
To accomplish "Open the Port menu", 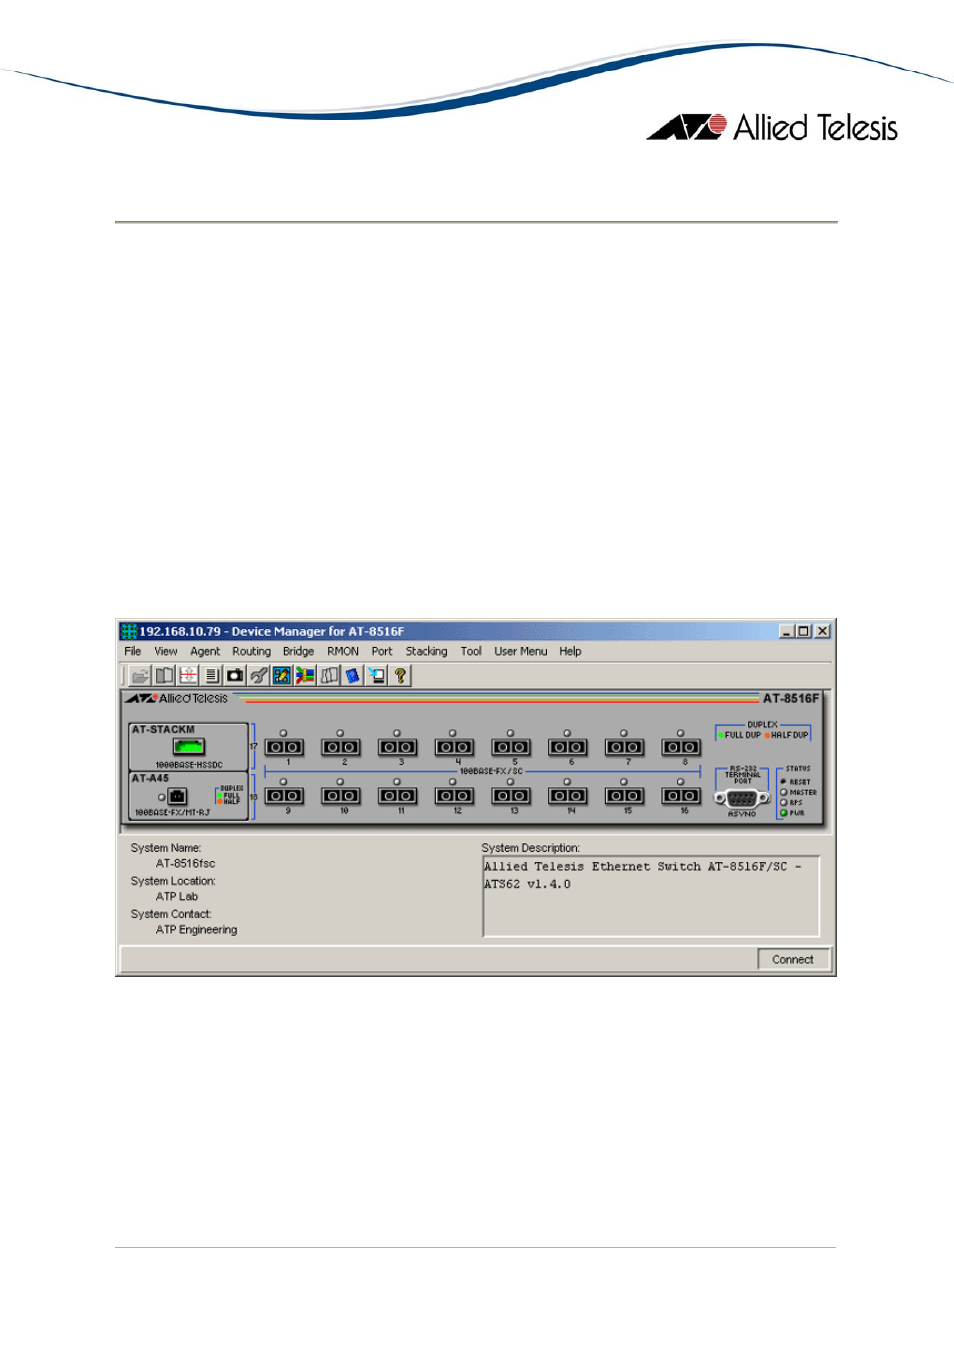I will tap(382, 651).
